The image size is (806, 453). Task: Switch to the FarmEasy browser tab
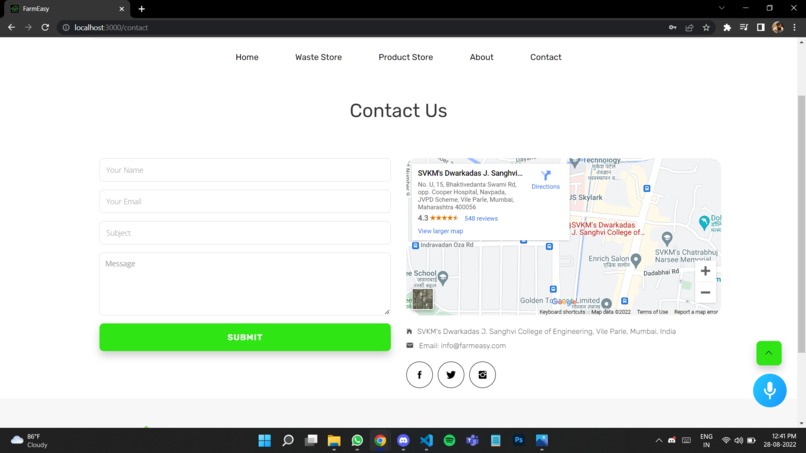coord(67,9)
